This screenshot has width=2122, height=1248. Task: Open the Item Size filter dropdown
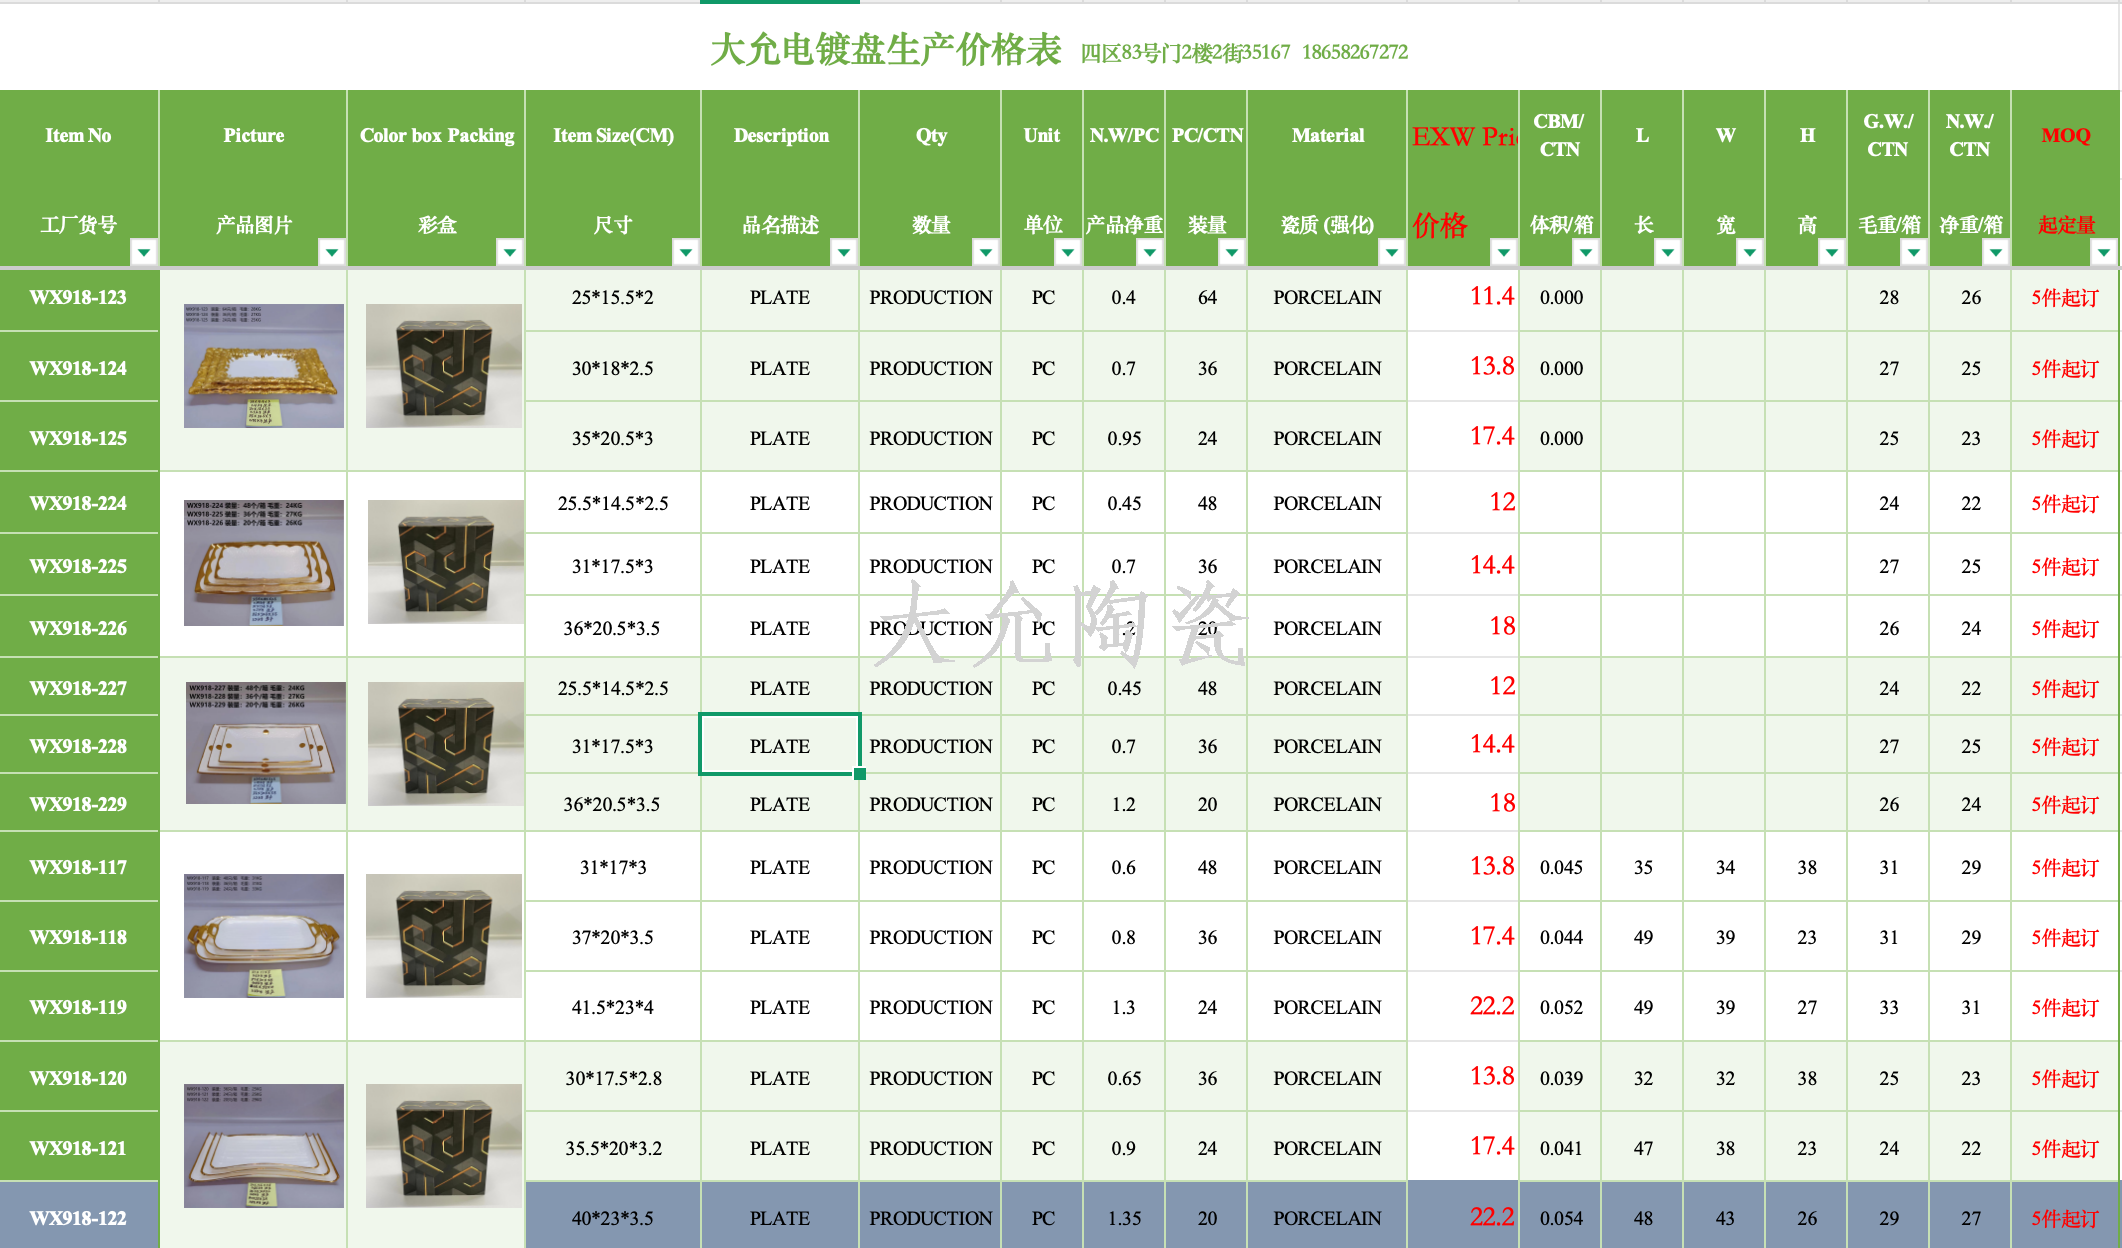685,252
